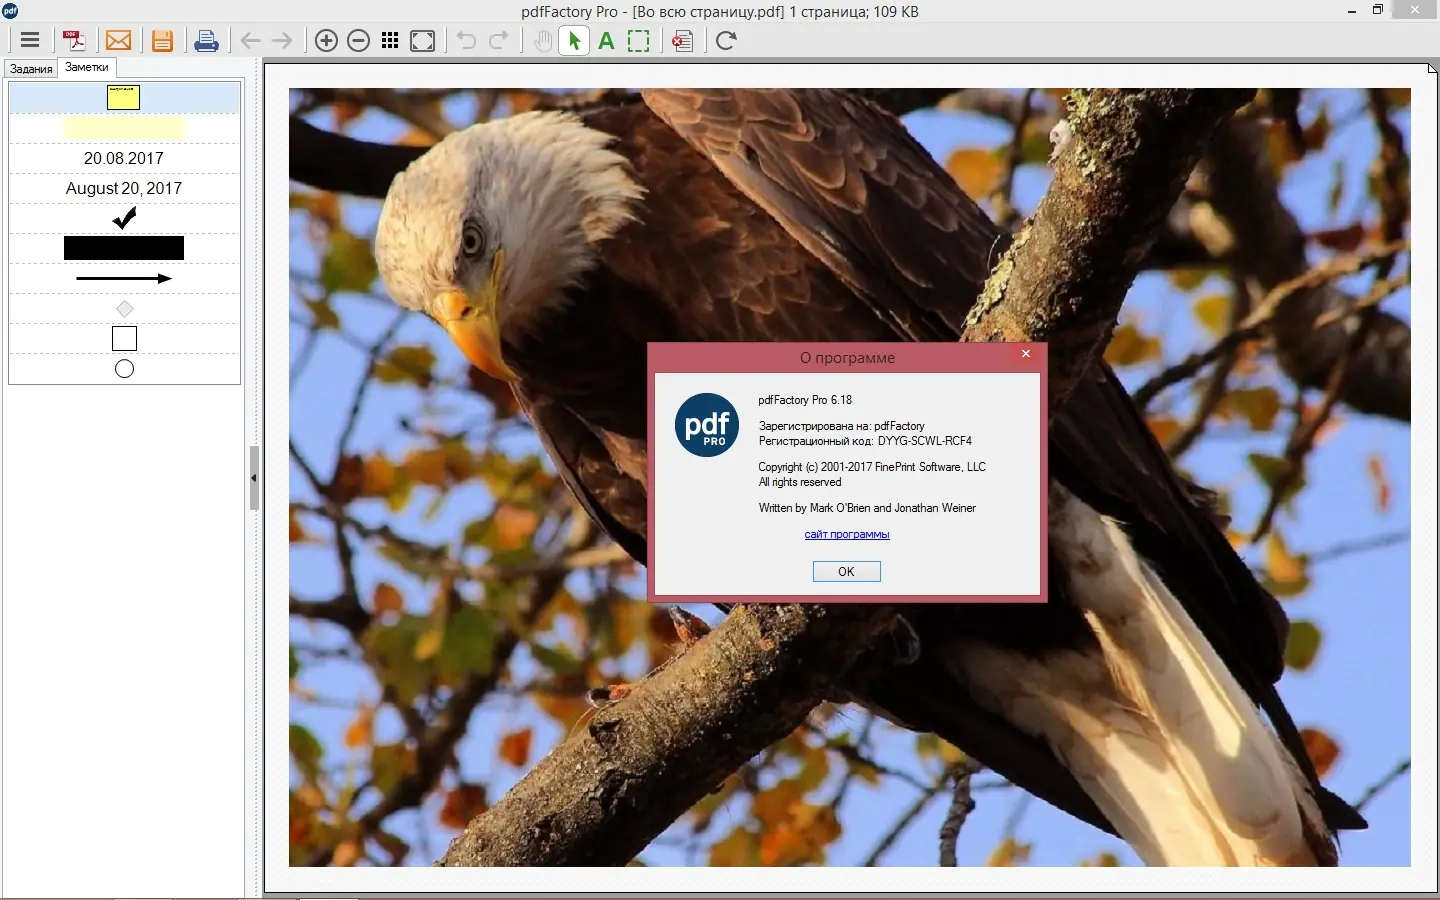Viewport: 1440px width, 900px height.
Task: Click the 'Written by Mark O'Brien' line
Action: point(867,508)
